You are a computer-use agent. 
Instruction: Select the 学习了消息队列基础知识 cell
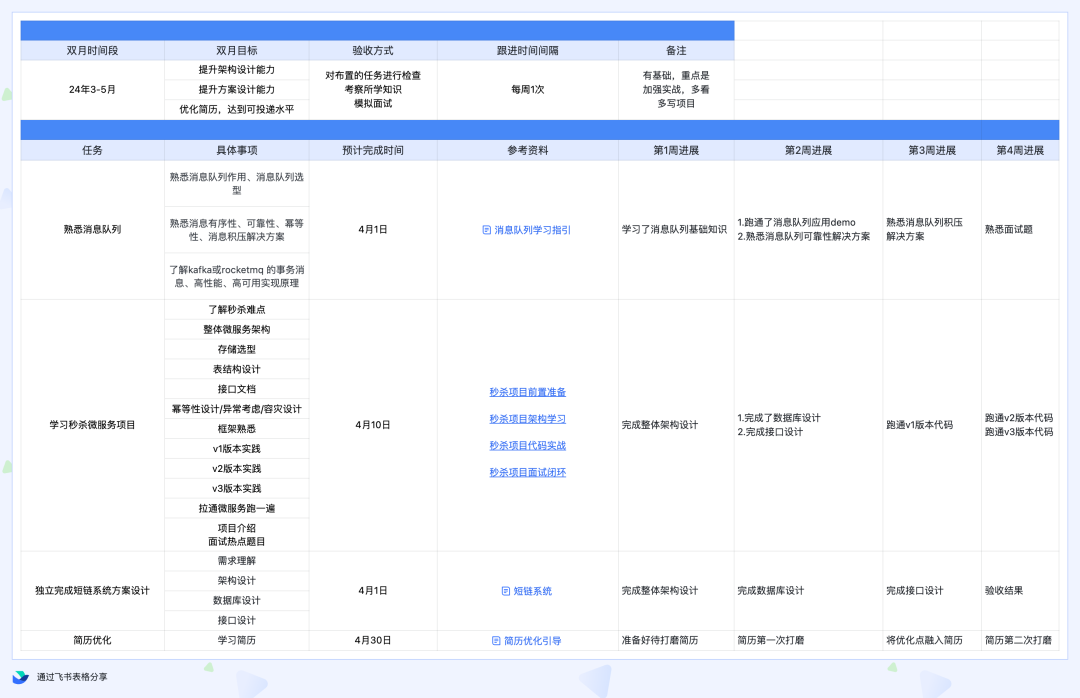pyautogui.click(x=676, y=229)
